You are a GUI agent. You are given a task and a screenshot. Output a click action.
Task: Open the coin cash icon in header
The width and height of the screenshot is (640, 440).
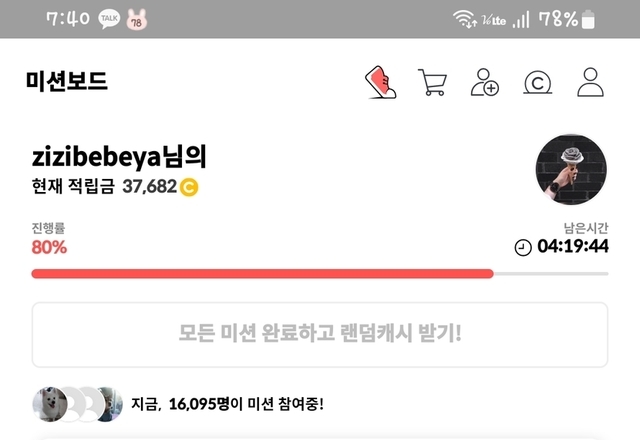pos(538,83)
